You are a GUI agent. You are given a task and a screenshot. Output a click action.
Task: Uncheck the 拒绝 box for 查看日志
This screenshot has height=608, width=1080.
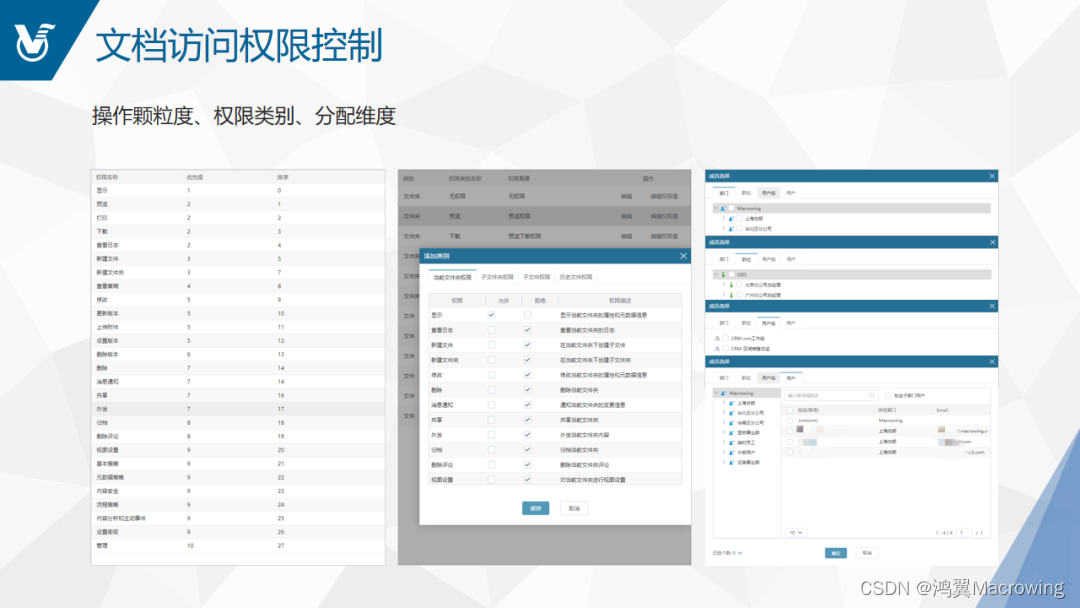tap(528, 331)
